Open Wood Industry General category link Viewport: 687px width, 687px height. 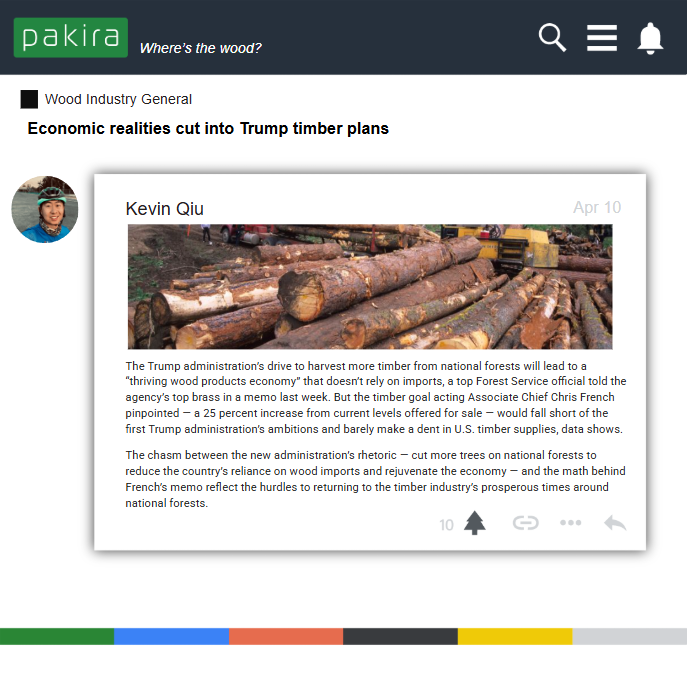tap(118, 99)
